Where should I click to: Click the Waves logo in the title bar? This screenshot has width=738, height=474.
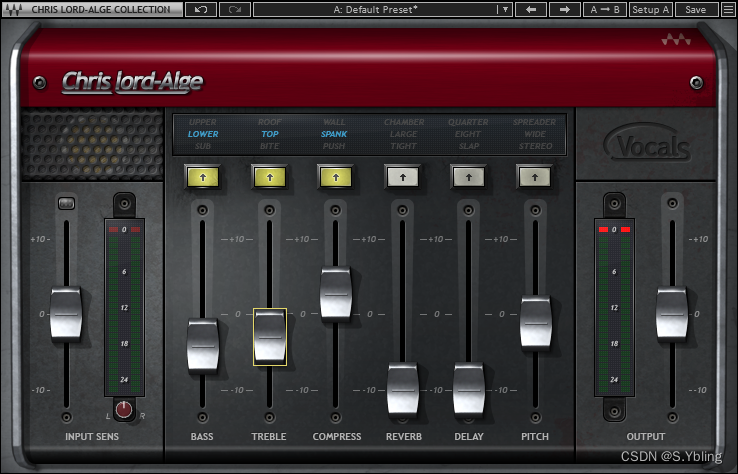coord(13,9)
